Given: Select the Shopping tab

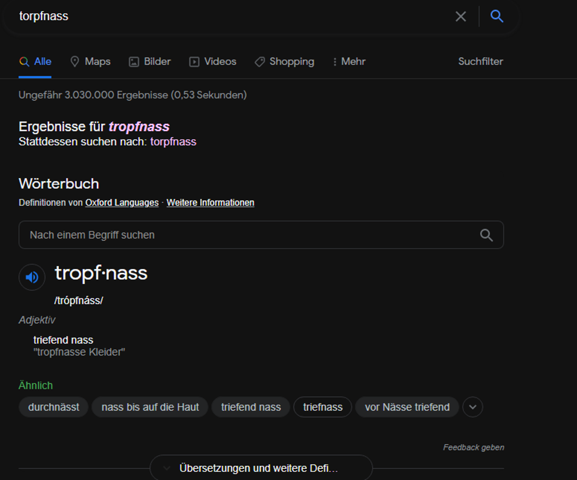Looking at the screenshot, I should 284,61.
